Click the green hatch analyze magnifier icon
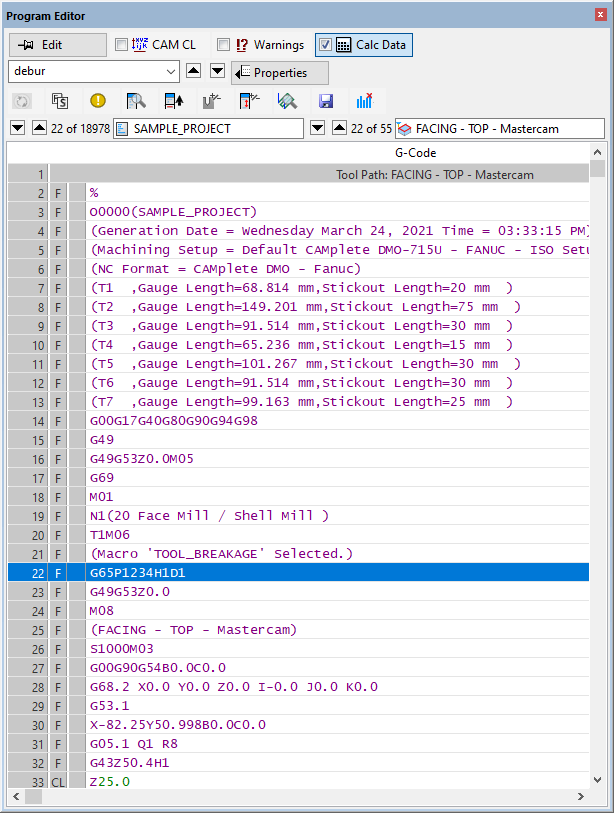 [287, 101]
